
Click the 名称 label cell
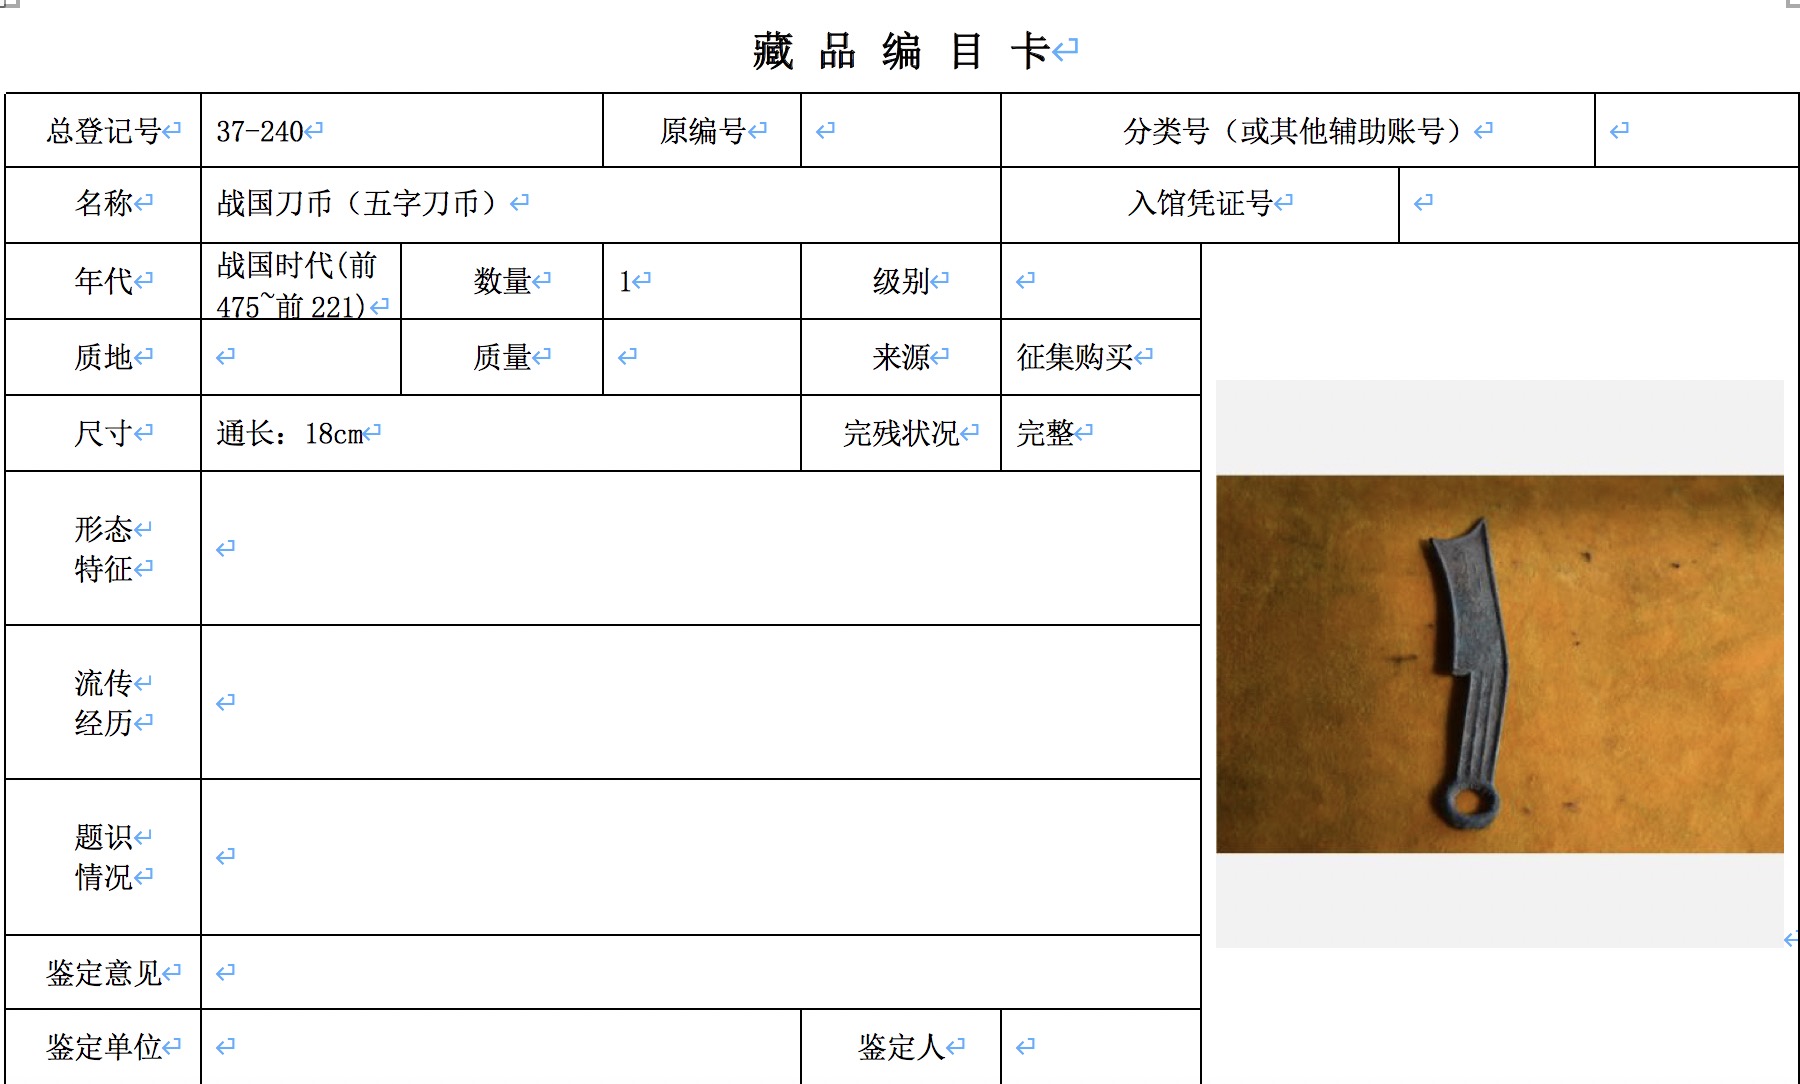103,204
